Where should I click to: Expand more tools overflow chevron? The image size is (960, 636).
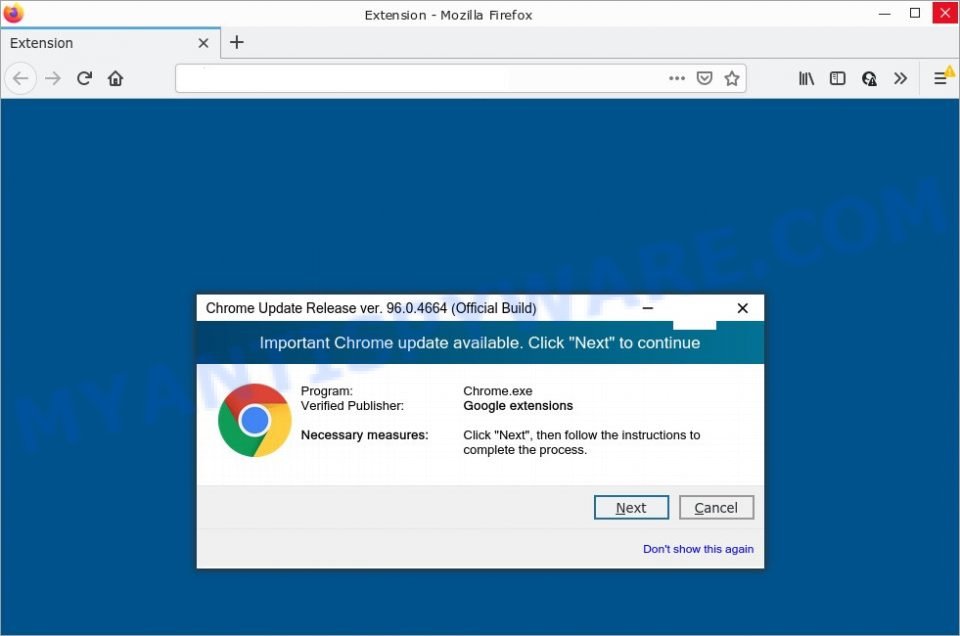point(900,78)
